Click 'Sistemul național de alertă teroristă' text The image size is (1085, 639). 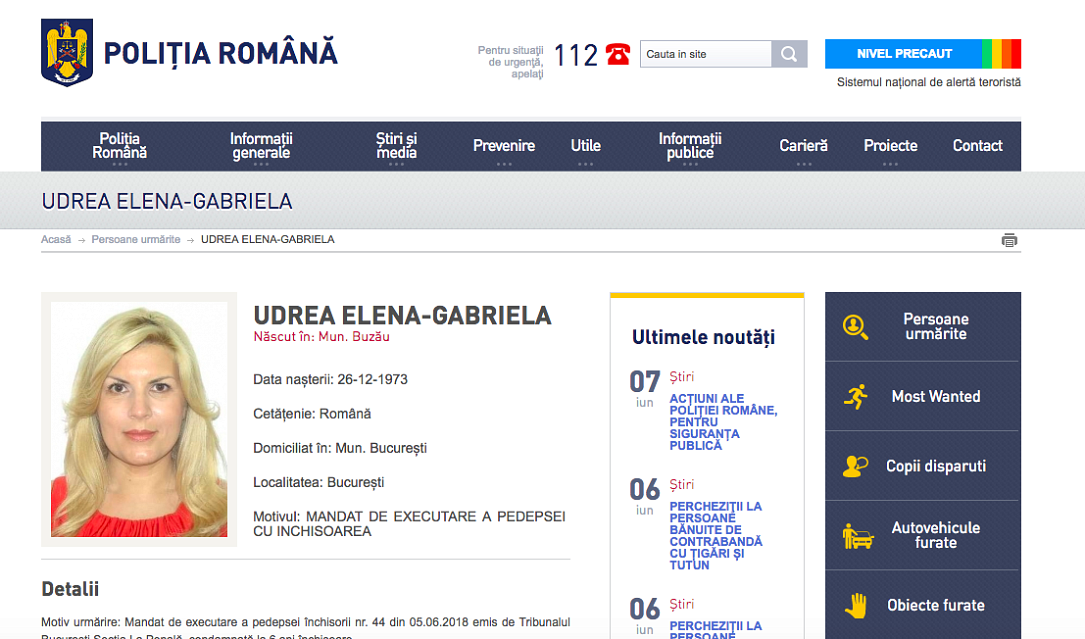coord(929,82)
